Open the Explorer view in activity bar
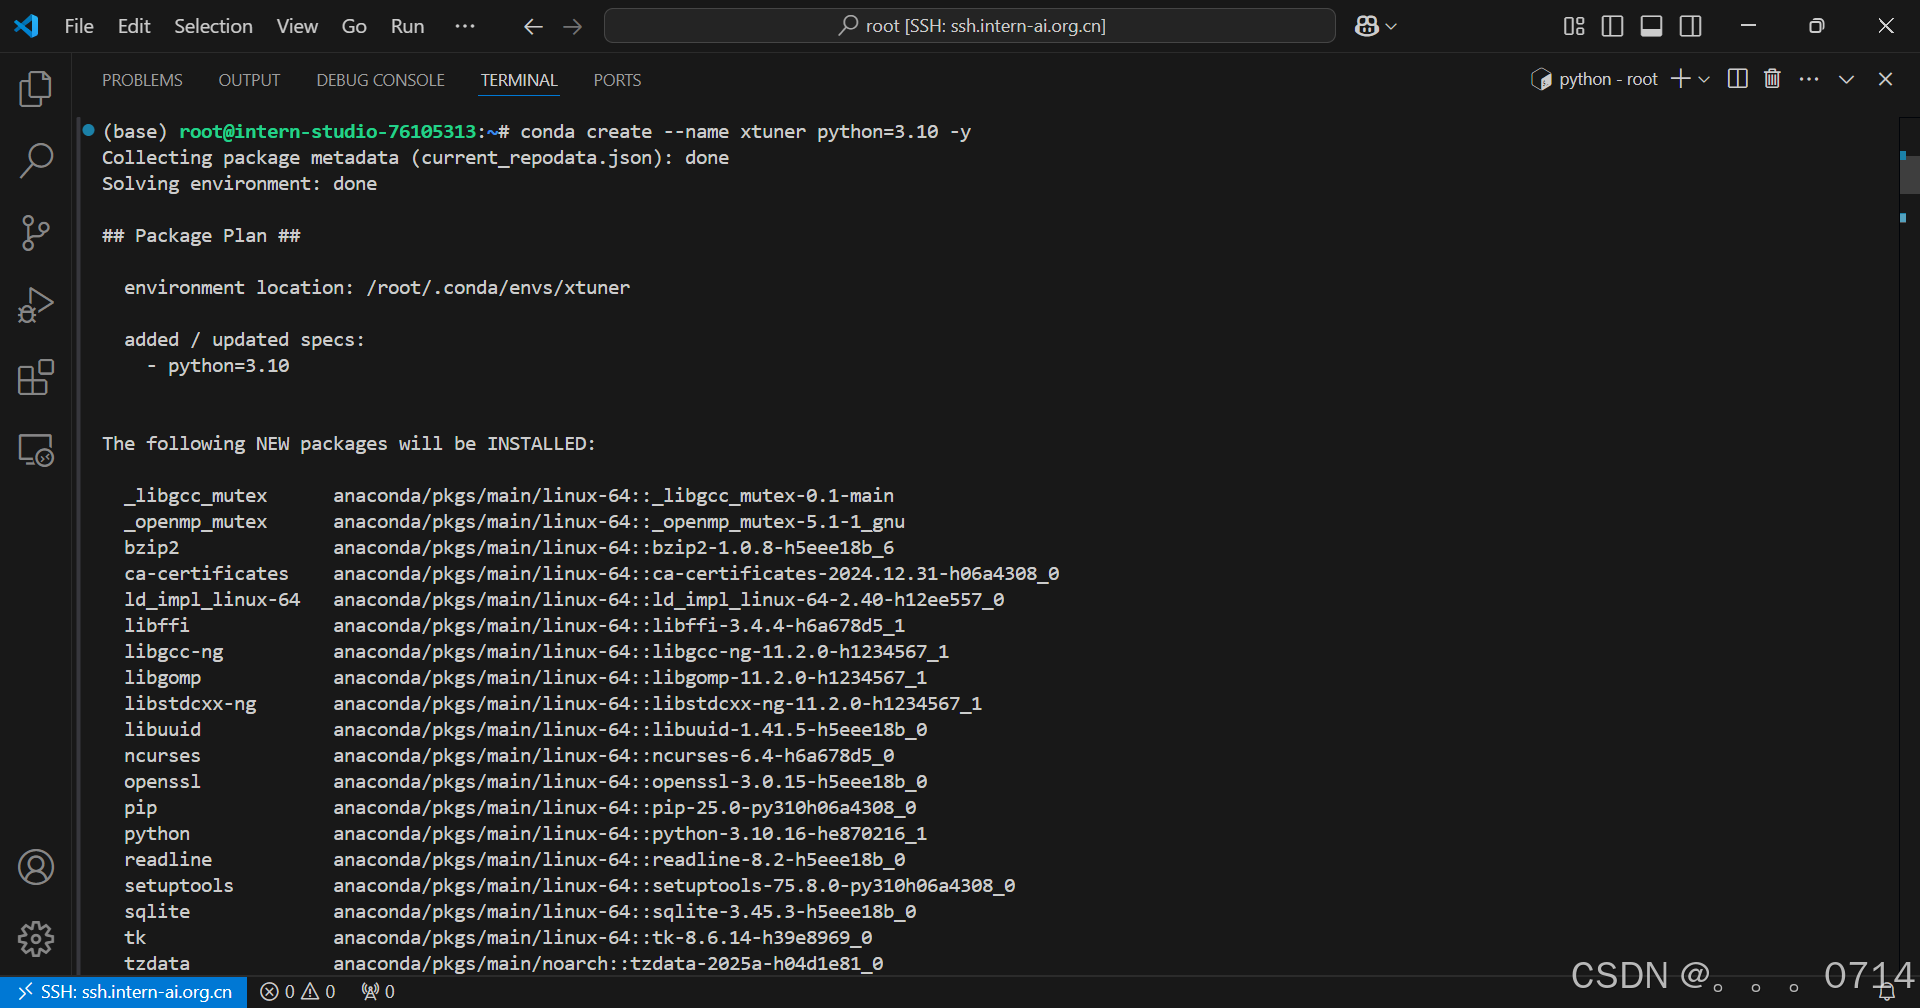 [36, 89]
